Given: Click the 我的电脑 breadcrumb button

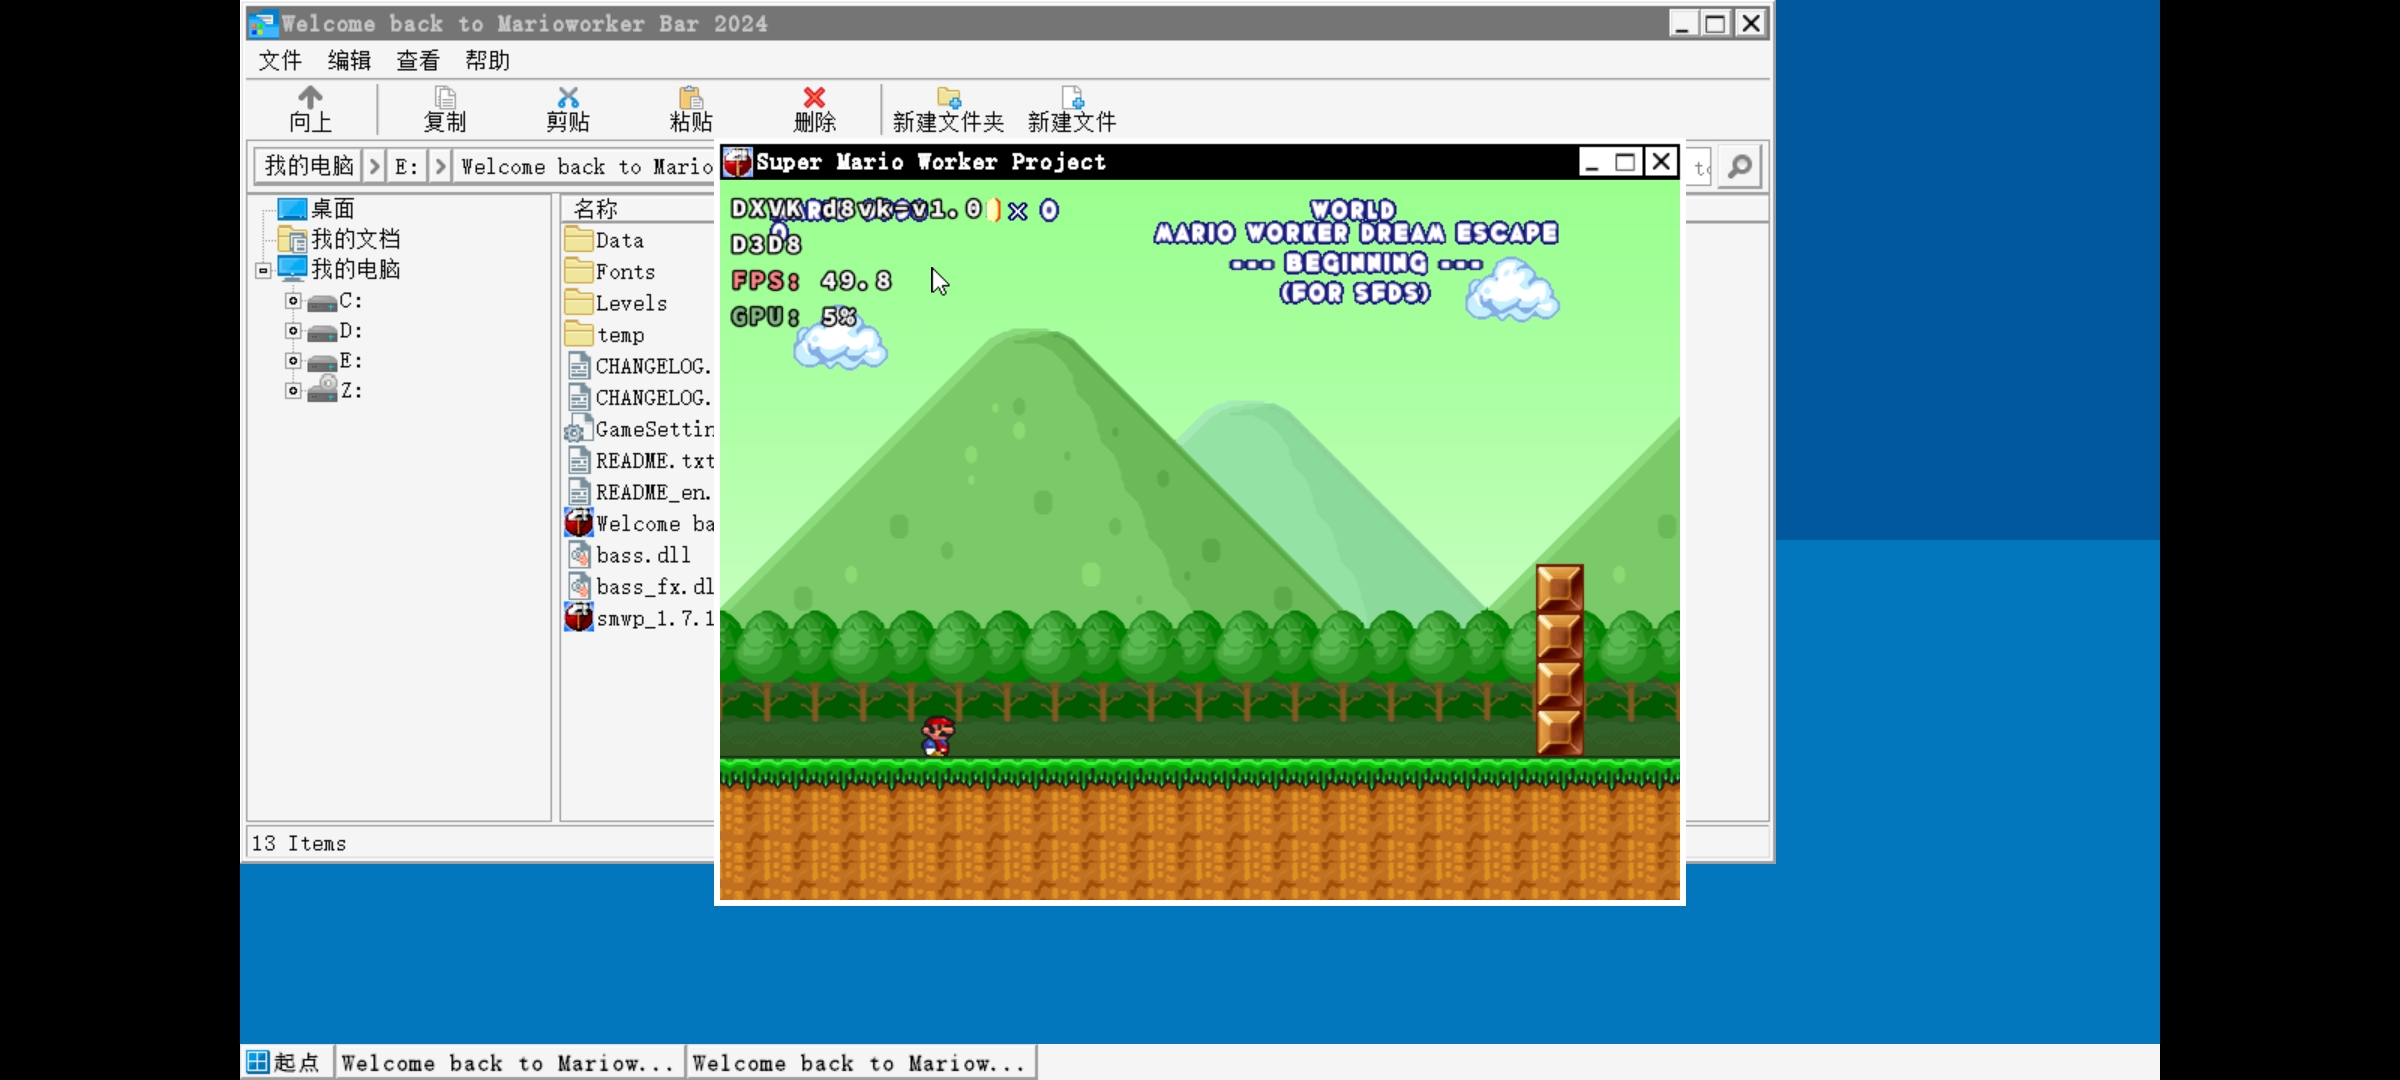Looking at the screenshot, I should [x=309, y=166].
